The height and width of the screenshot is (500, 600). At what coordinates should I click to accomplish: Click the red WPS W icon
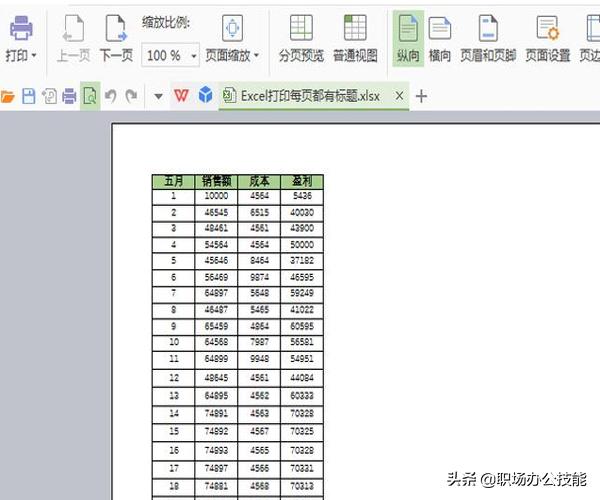click(181, 96)
